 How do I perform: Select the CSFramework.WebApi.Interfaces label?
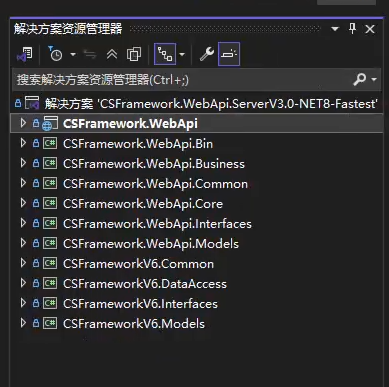pyautogui.click(x=157, y=224)
